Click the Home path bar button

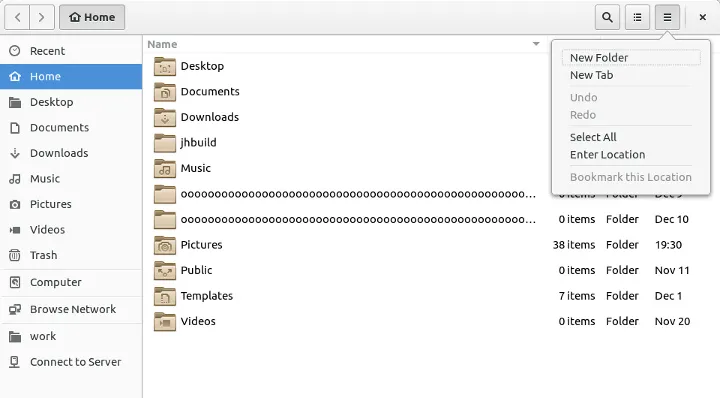[92, 17]
